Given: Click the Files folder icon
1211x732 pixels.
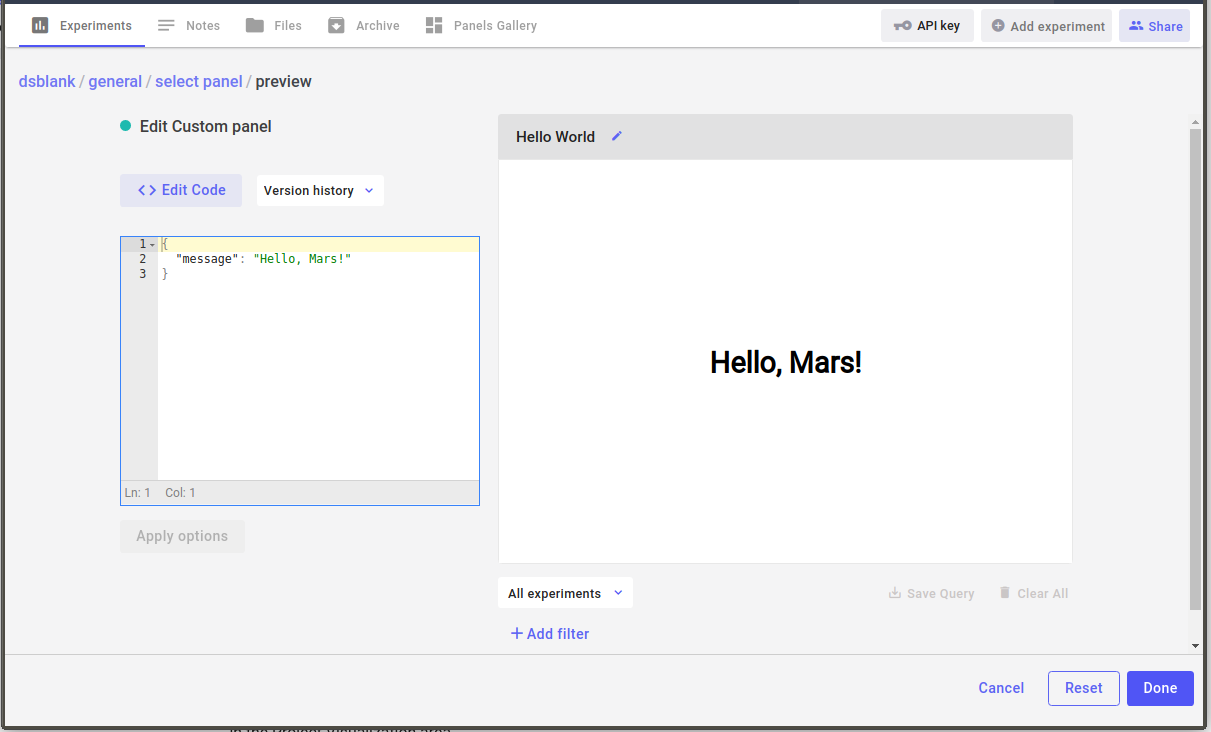Looking at the screenshot, I should [255, 26].
